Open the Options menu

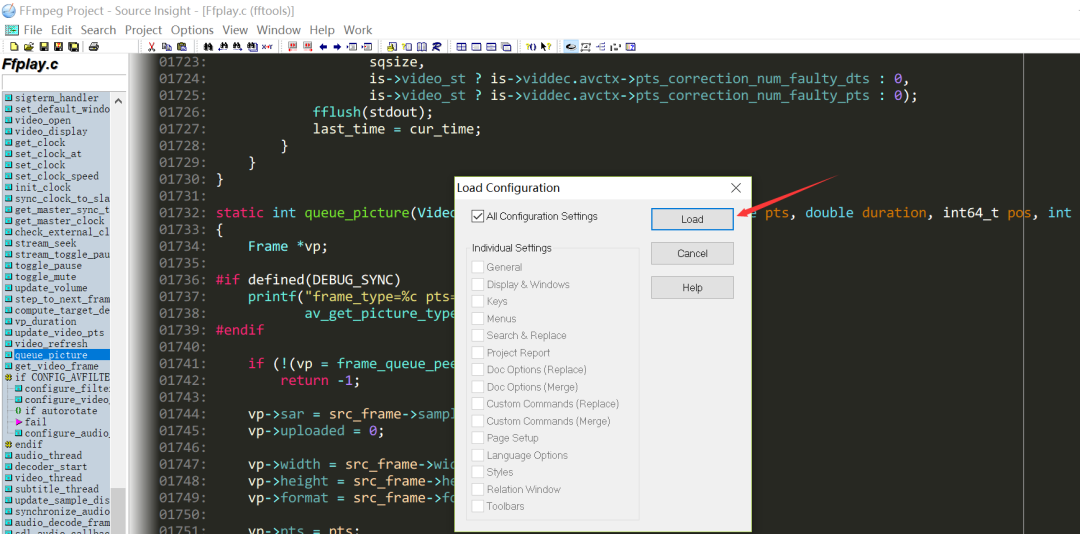pos(192,30)
